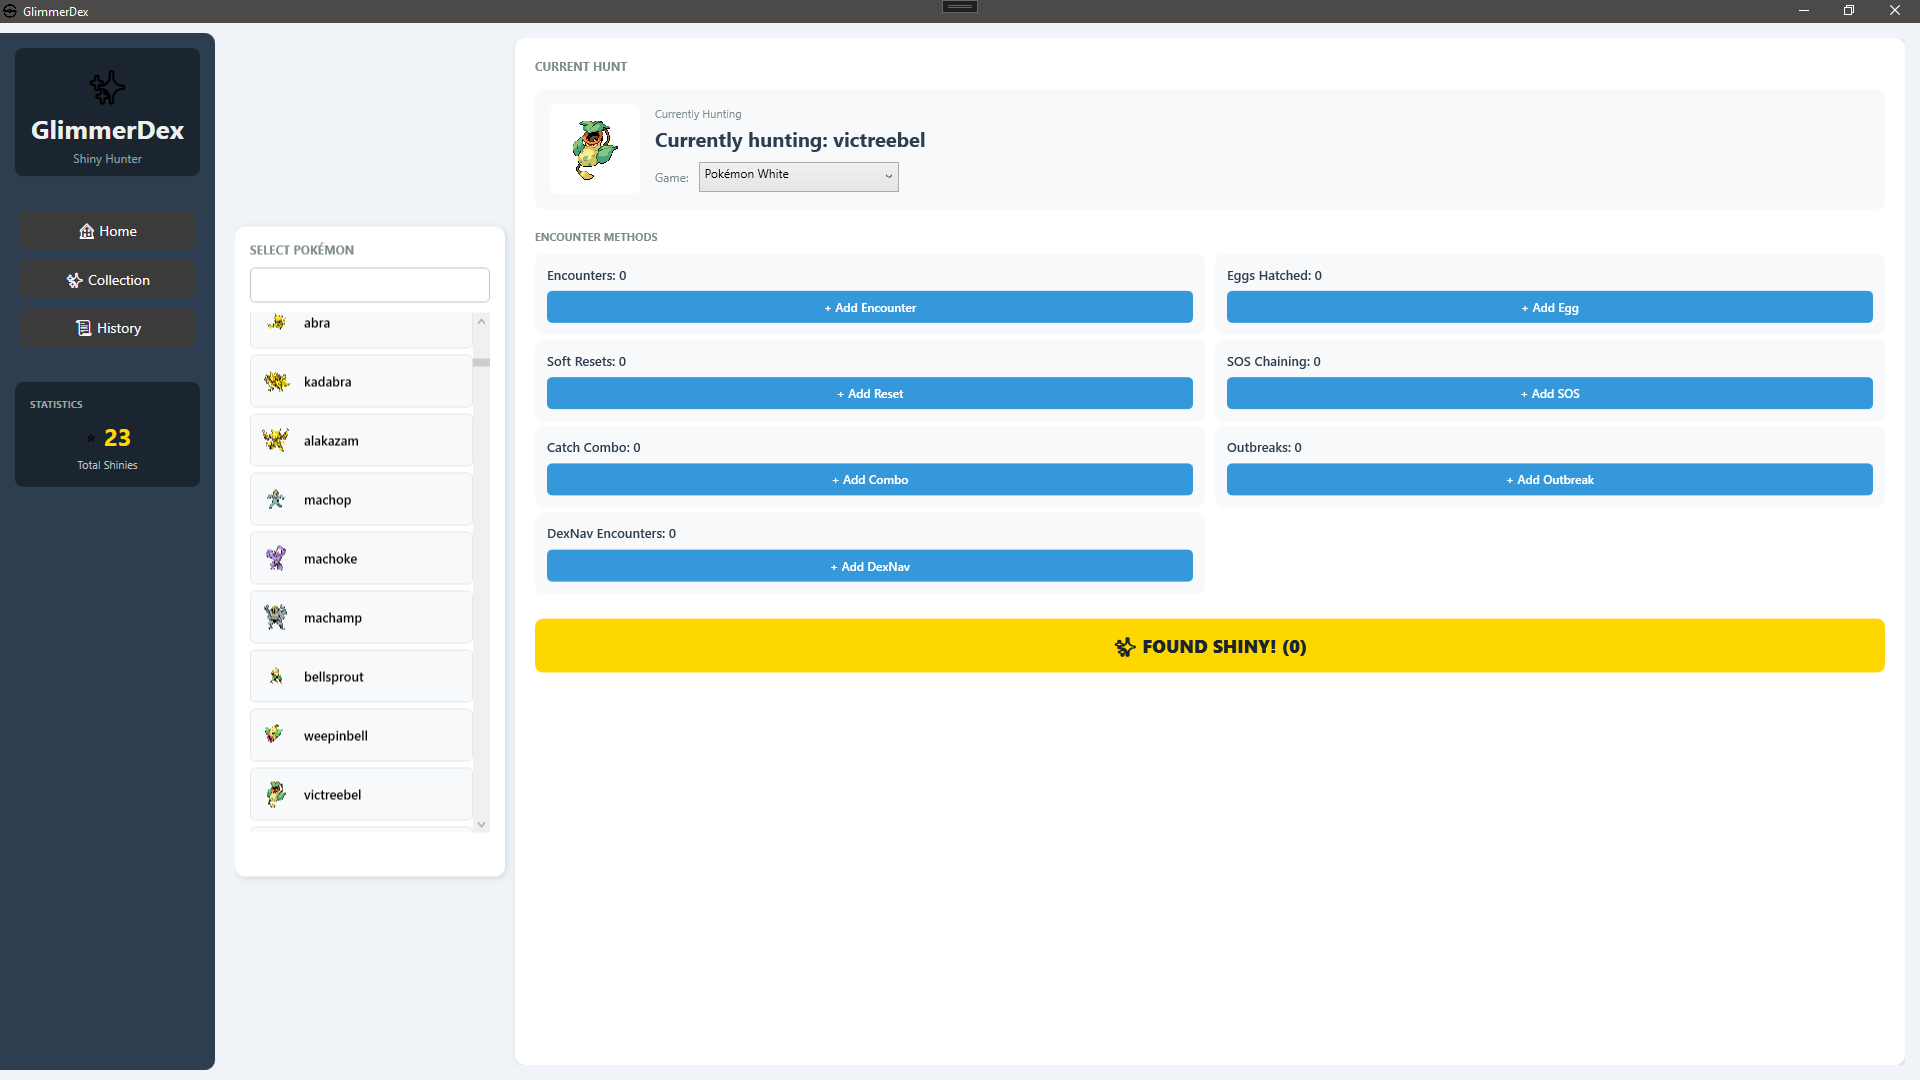Click the bellsprout sprite icon
This screenshot has height=1080, width=1920.
pyautogui.click(x=276, y=676)
